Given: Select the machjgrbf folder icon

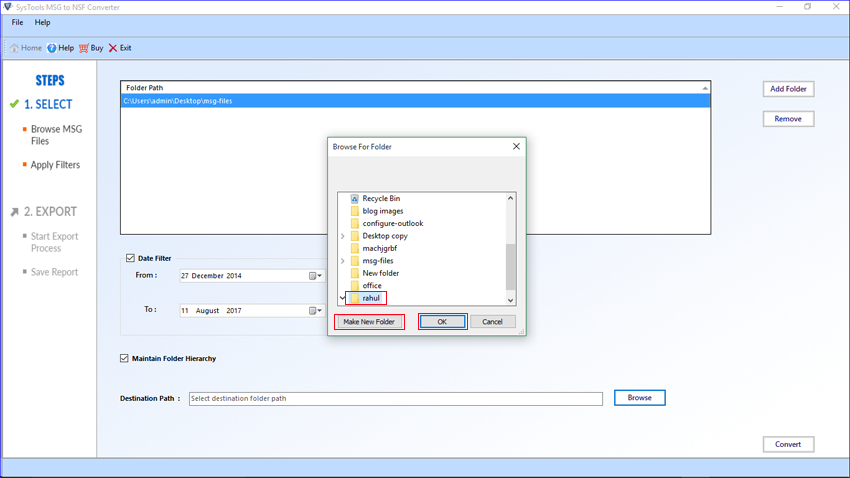Looking at the screenshot, I should click(355, 249).
